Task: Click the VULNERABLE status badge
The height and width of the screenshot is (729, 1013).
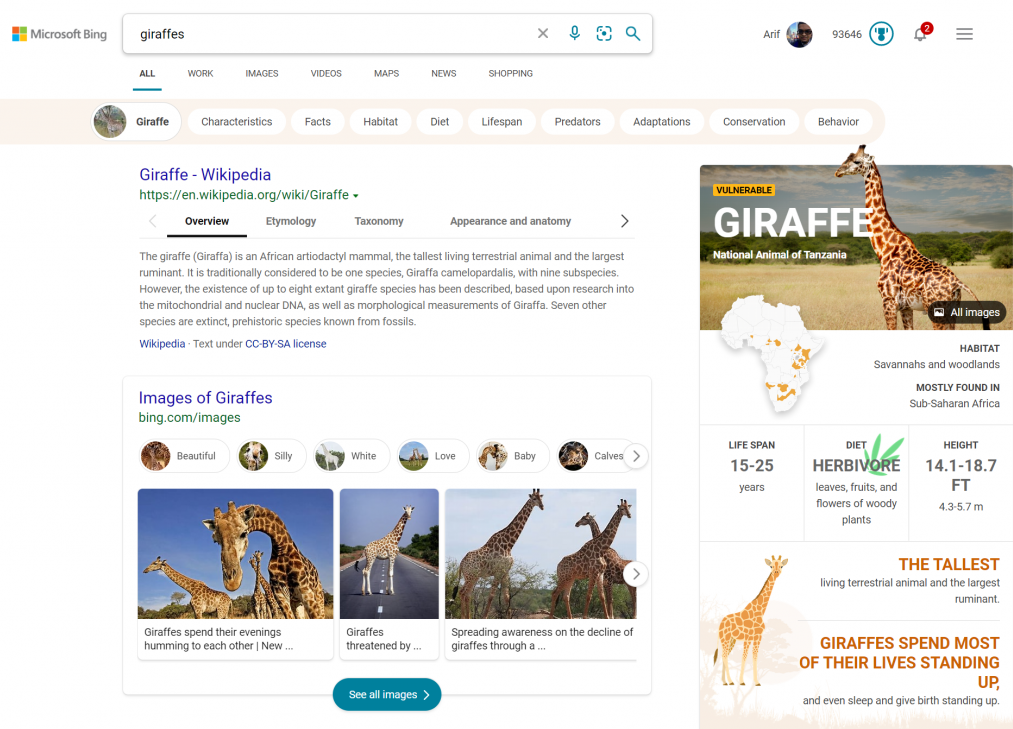Action: point(744,190)
